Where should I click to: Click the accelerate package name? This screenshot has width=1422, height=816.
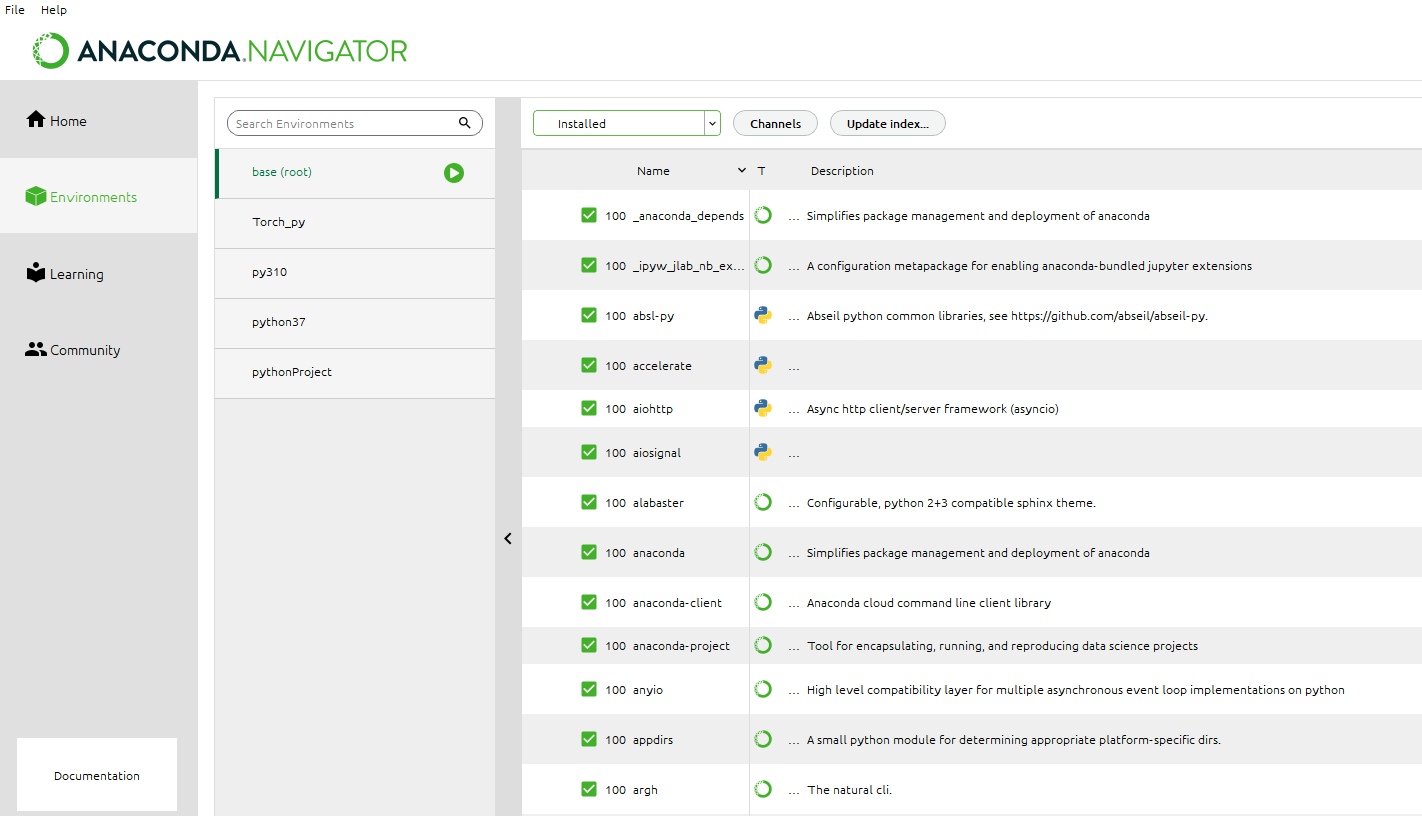[x=662, y=365]
